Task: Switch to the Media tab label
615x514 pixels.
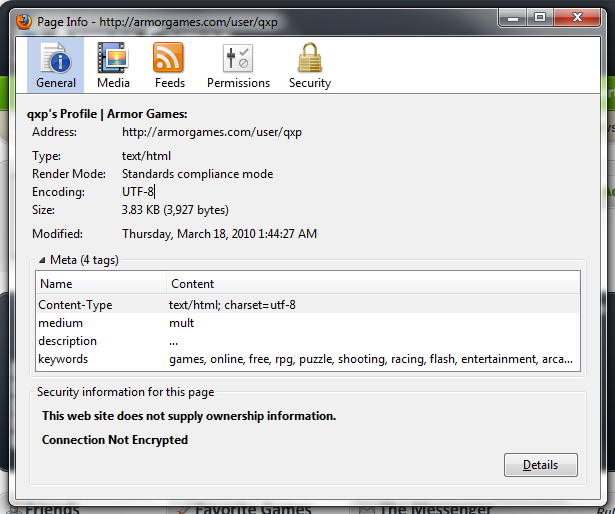Action: tap(113, 83)
